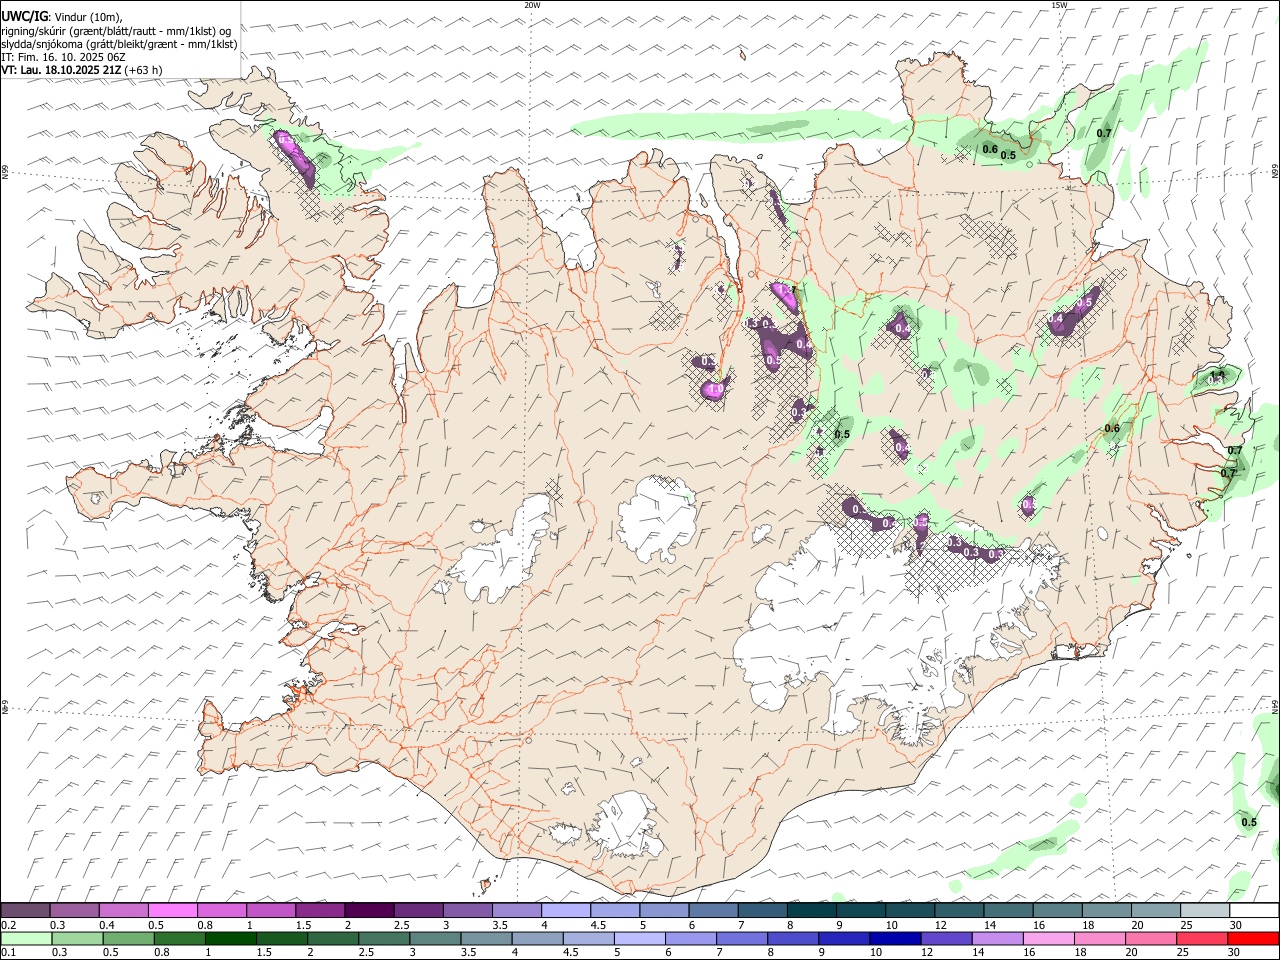This screenshot has width=1280, height=960.
Task: Pick upper legend swatch between 18 and 20
Action: click(x=1106, y=910)
